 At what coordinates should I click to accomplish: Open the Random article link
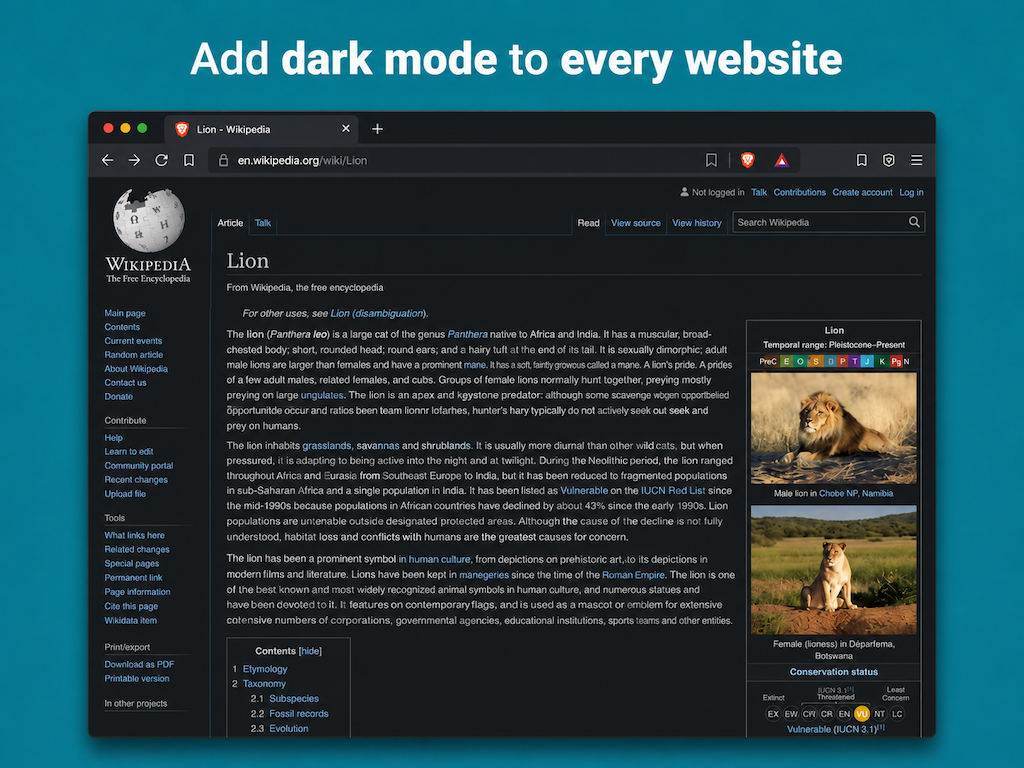134,355
